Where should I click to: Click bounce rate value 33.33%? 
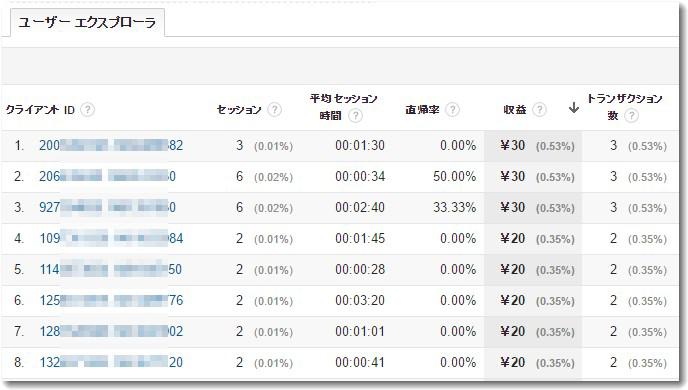pos(454,207)
